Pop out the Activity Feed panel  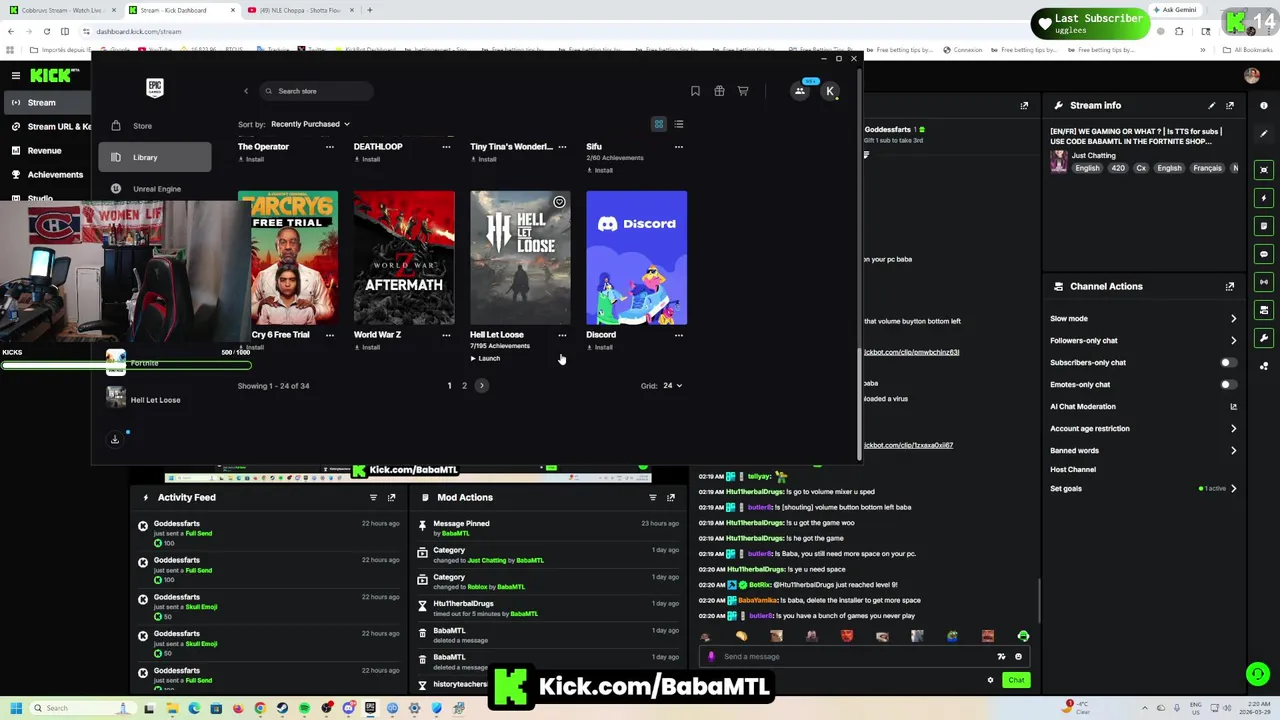pos(391,497)
